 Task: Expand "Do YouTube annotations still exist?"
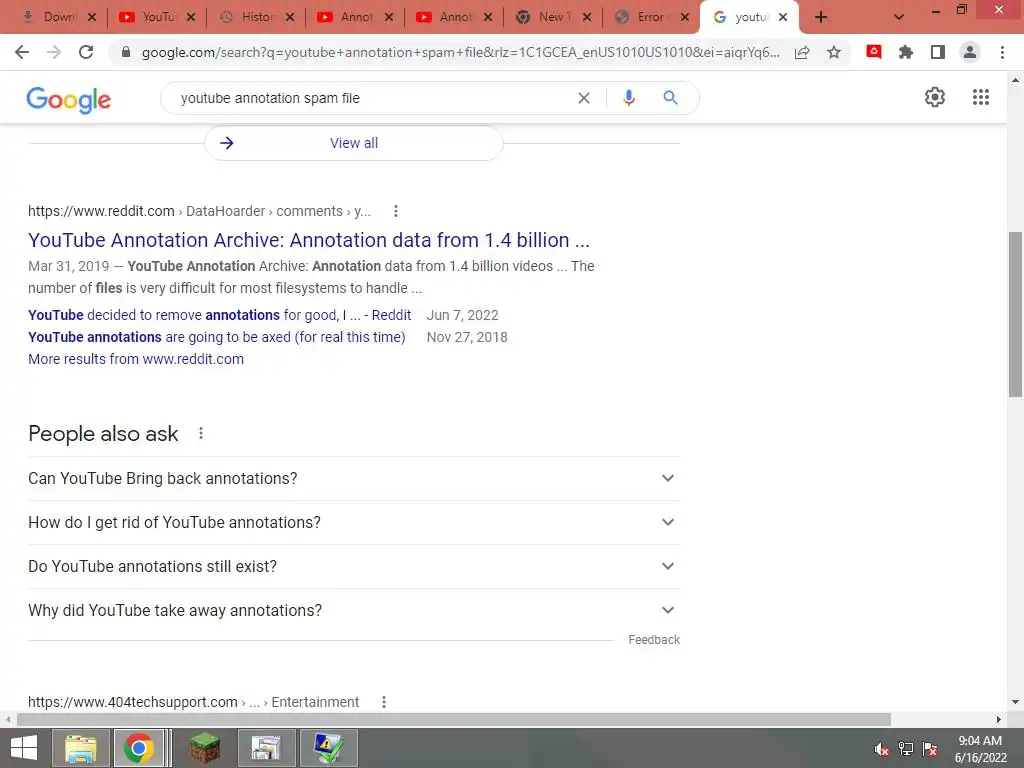click(354, 566)
